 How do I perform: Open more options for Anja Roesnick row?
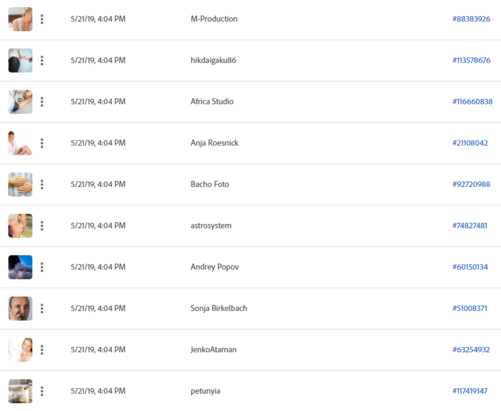[x=42, y=143]
